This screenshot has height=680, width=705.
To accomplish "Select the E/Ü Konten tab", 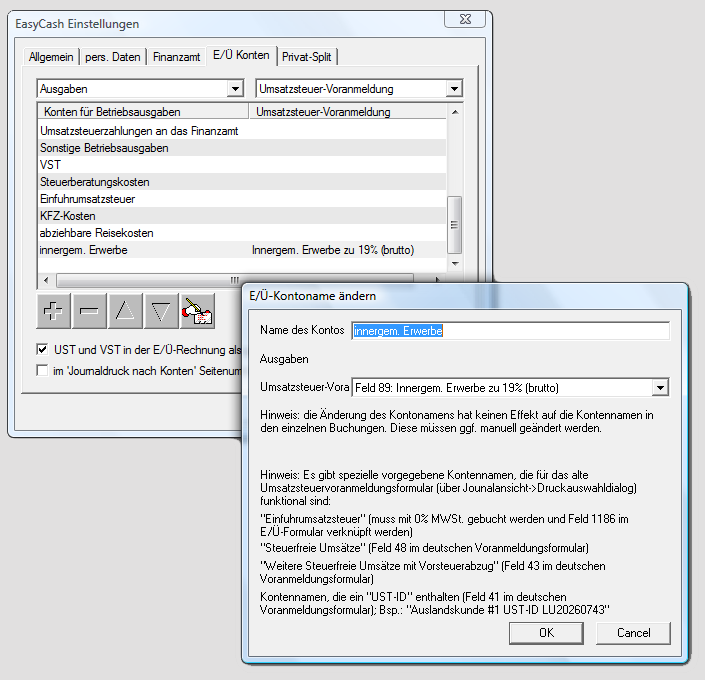I will tap(241, 55).
